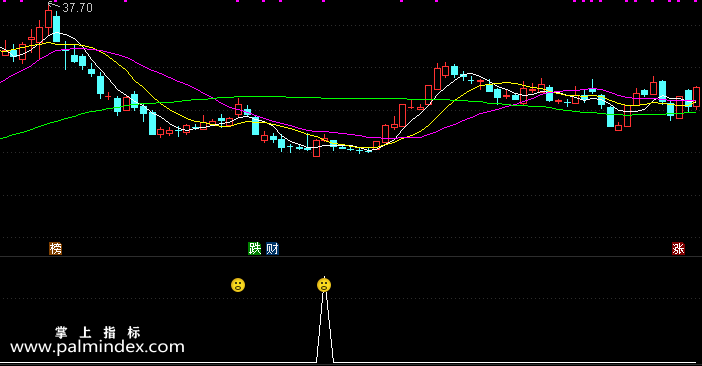
Task: Select the big cyan candle right after the peak
Action: tap(57, 28)
